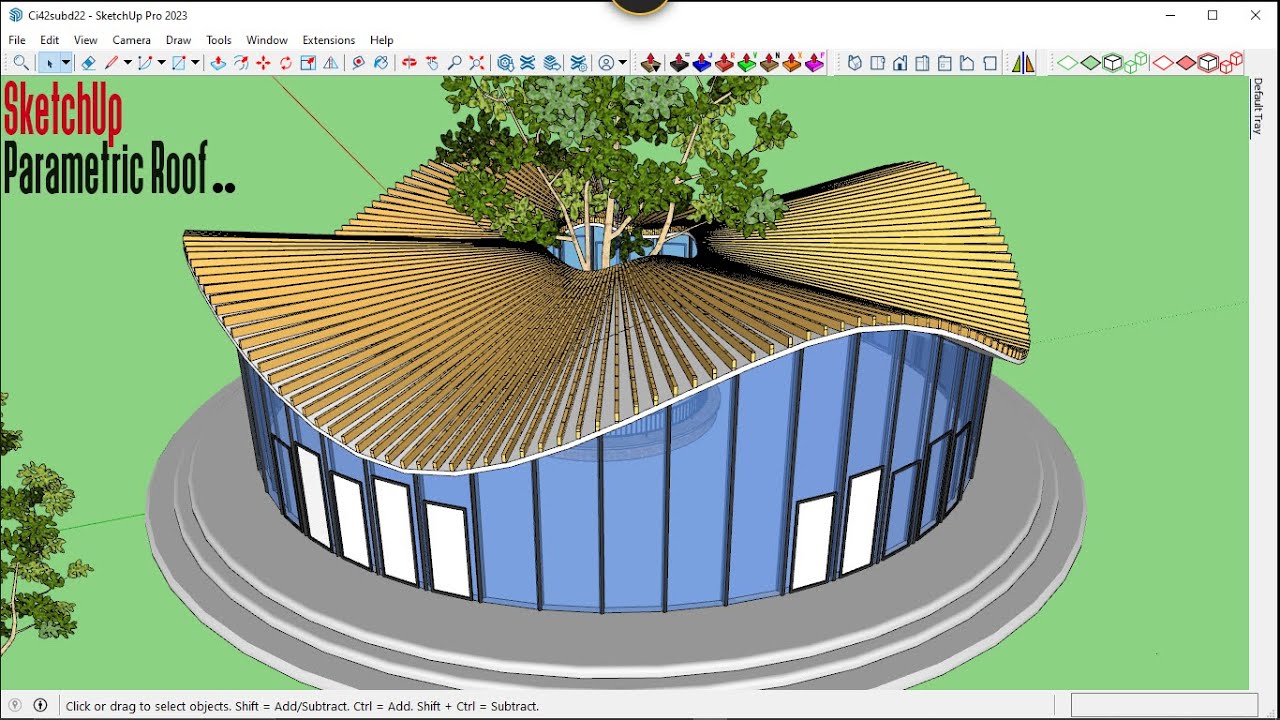
Task: Select the Pan hand tool
Action: pos(432,63)
